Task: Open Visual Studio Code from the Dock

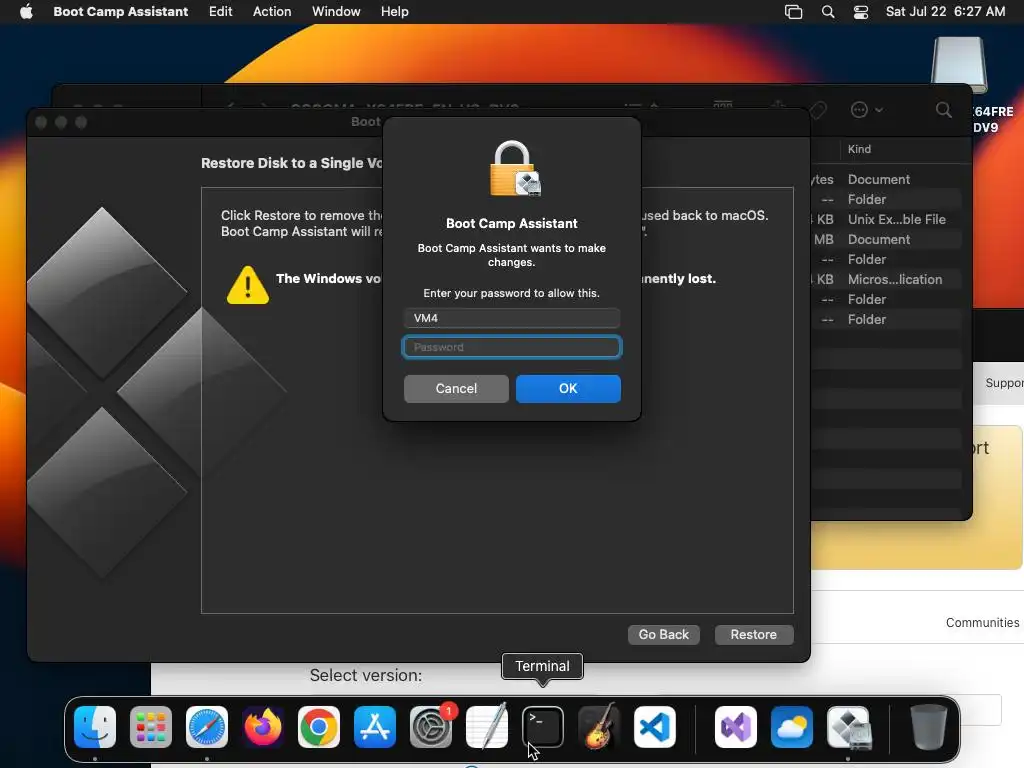Action: 655,727
